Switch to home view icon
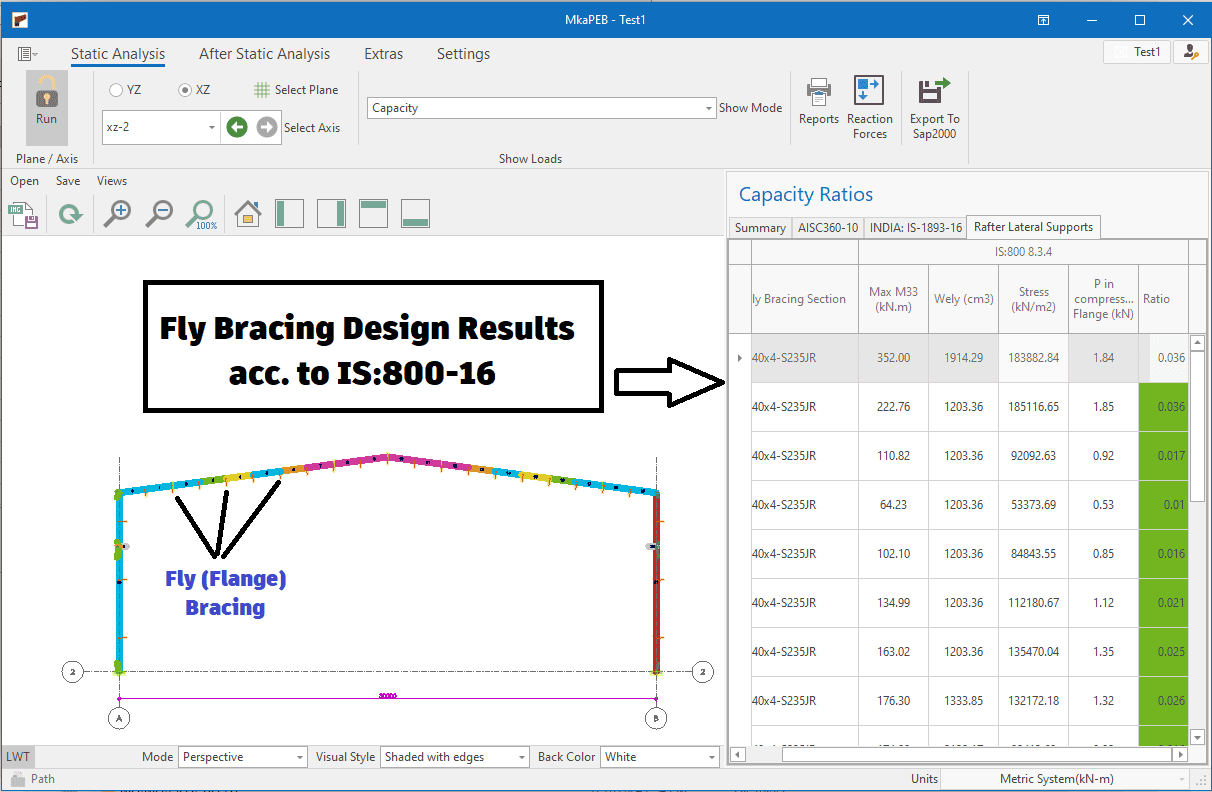The image size is (1212, 792). point(247,213)
